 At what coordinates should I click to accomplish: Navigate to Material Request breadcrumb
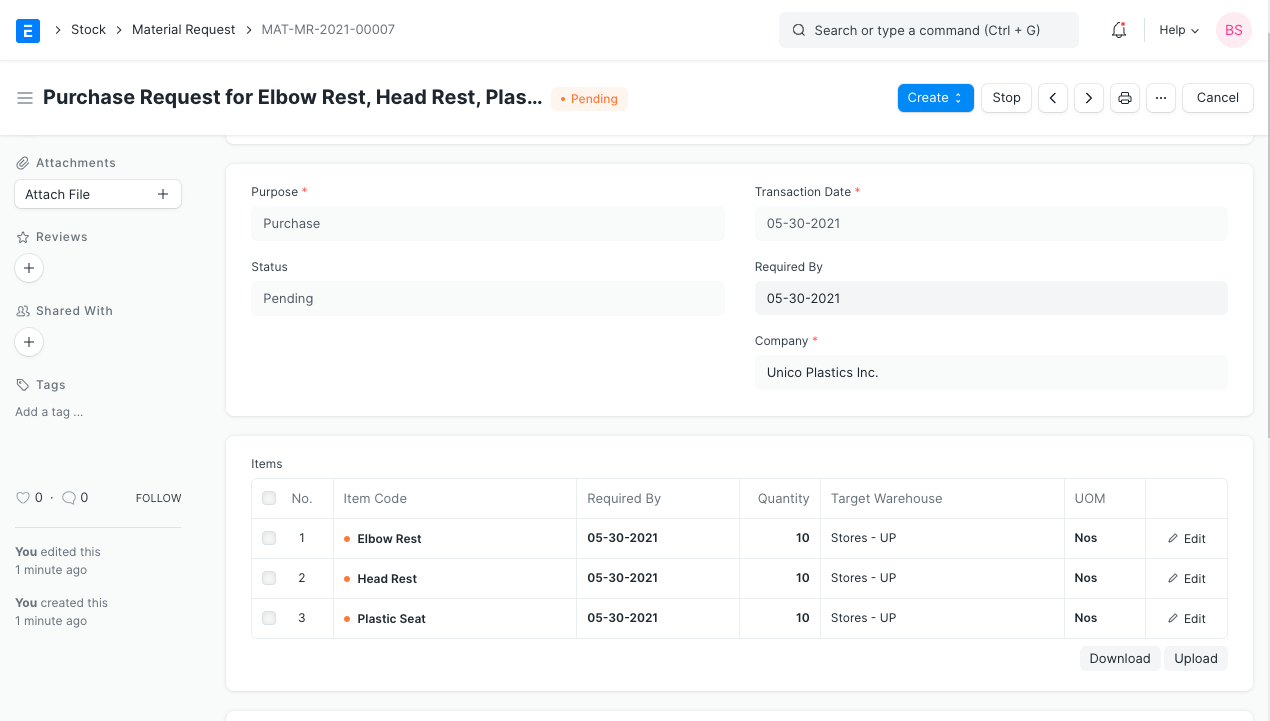[x=183, y=30]
